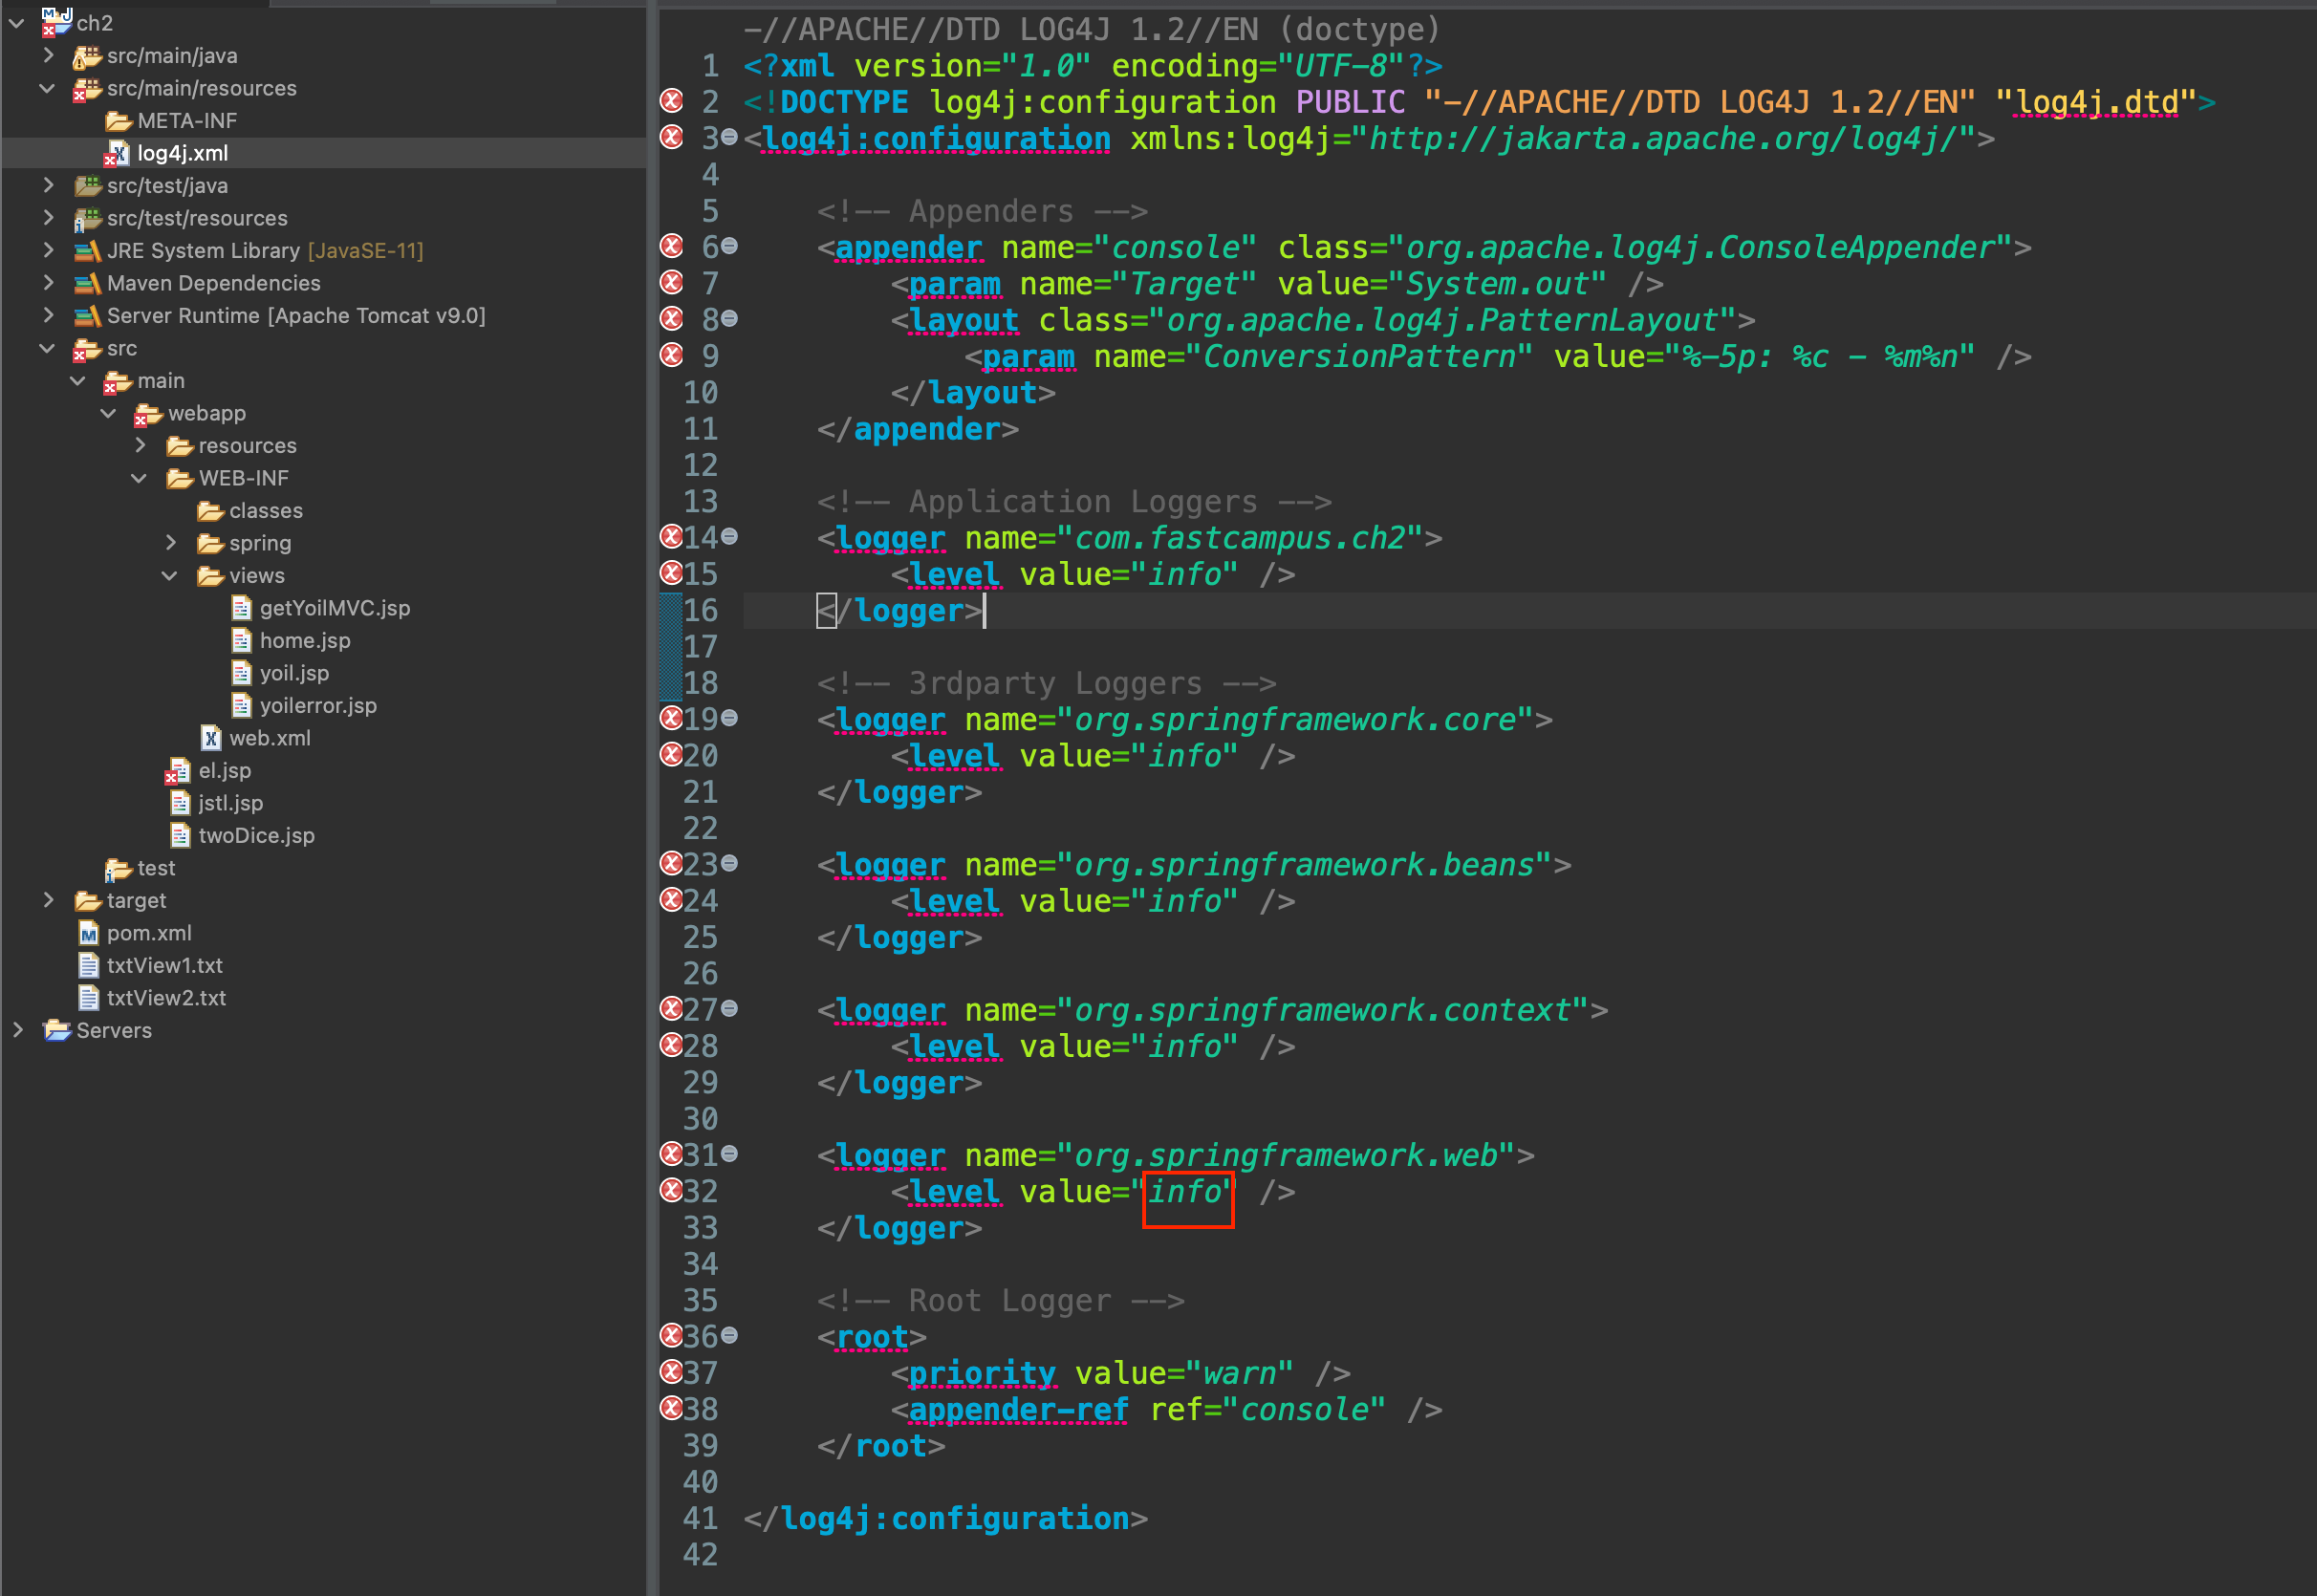Select the web.xml file icon
This screenshot has width=2317, height=1596.
click(211, 738)
